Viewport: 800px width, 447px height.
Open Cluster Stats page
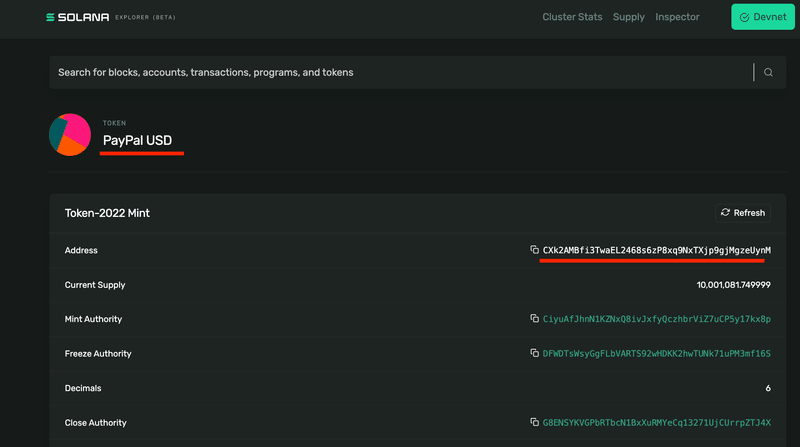pos(572,17)
